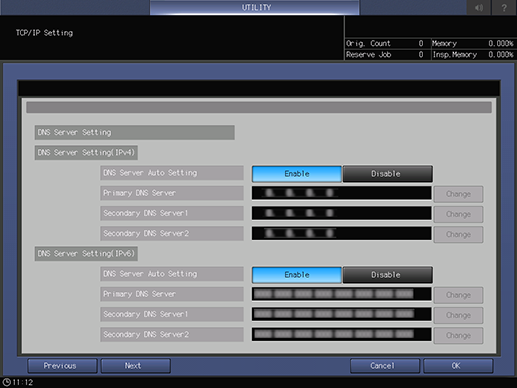The height and width of the screenshot is (388, 517).
Task: Change IPv6 Primary DNS Server
Action: click(458, 295)
